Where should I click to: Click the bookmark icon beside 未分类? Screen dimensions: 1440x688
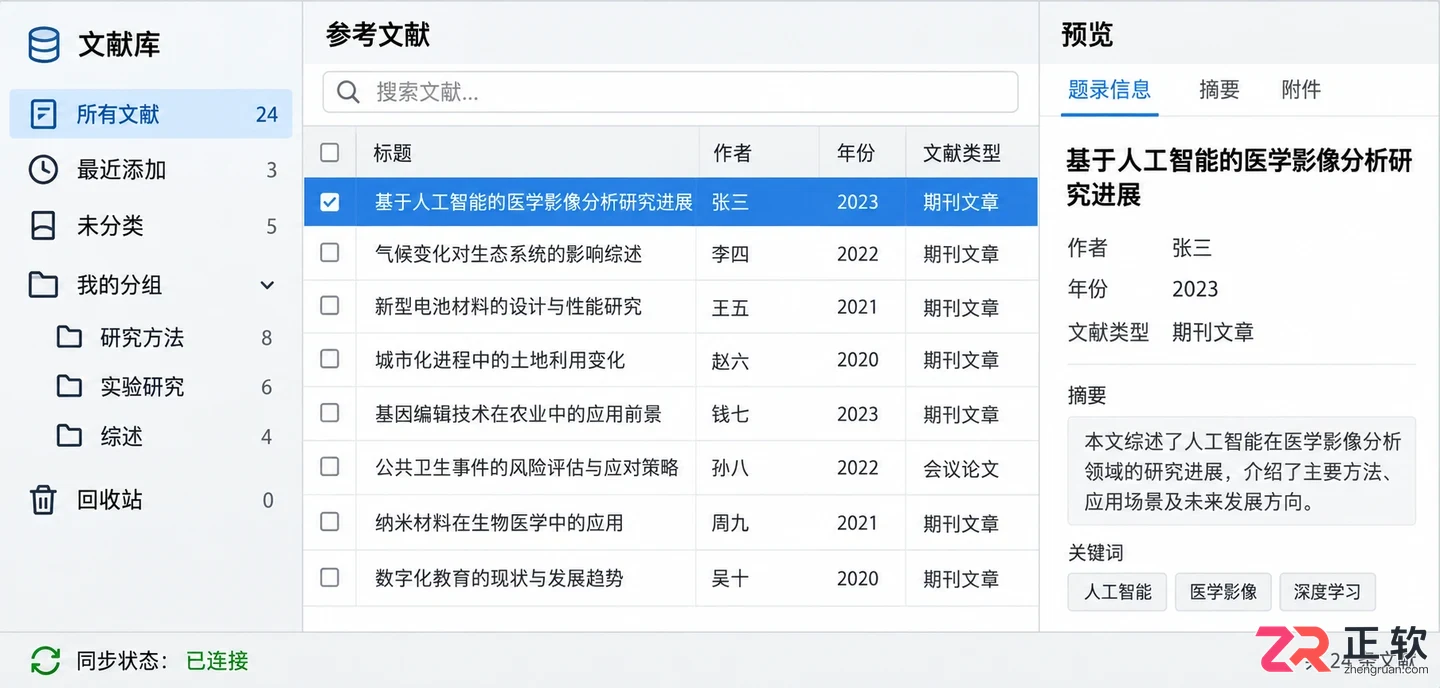(43, 226)
